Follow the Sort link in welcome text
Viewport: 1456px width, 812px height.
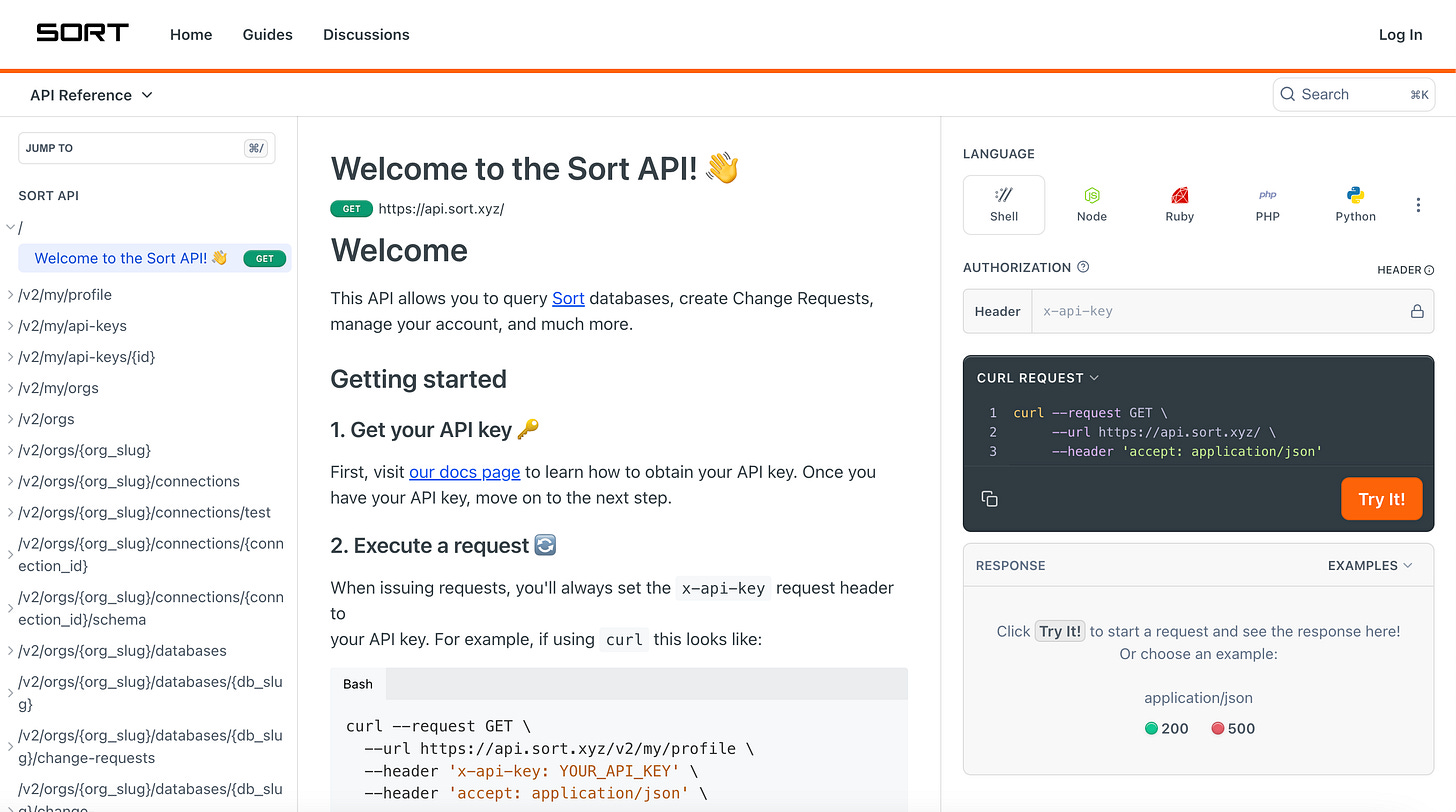[568, 298]
